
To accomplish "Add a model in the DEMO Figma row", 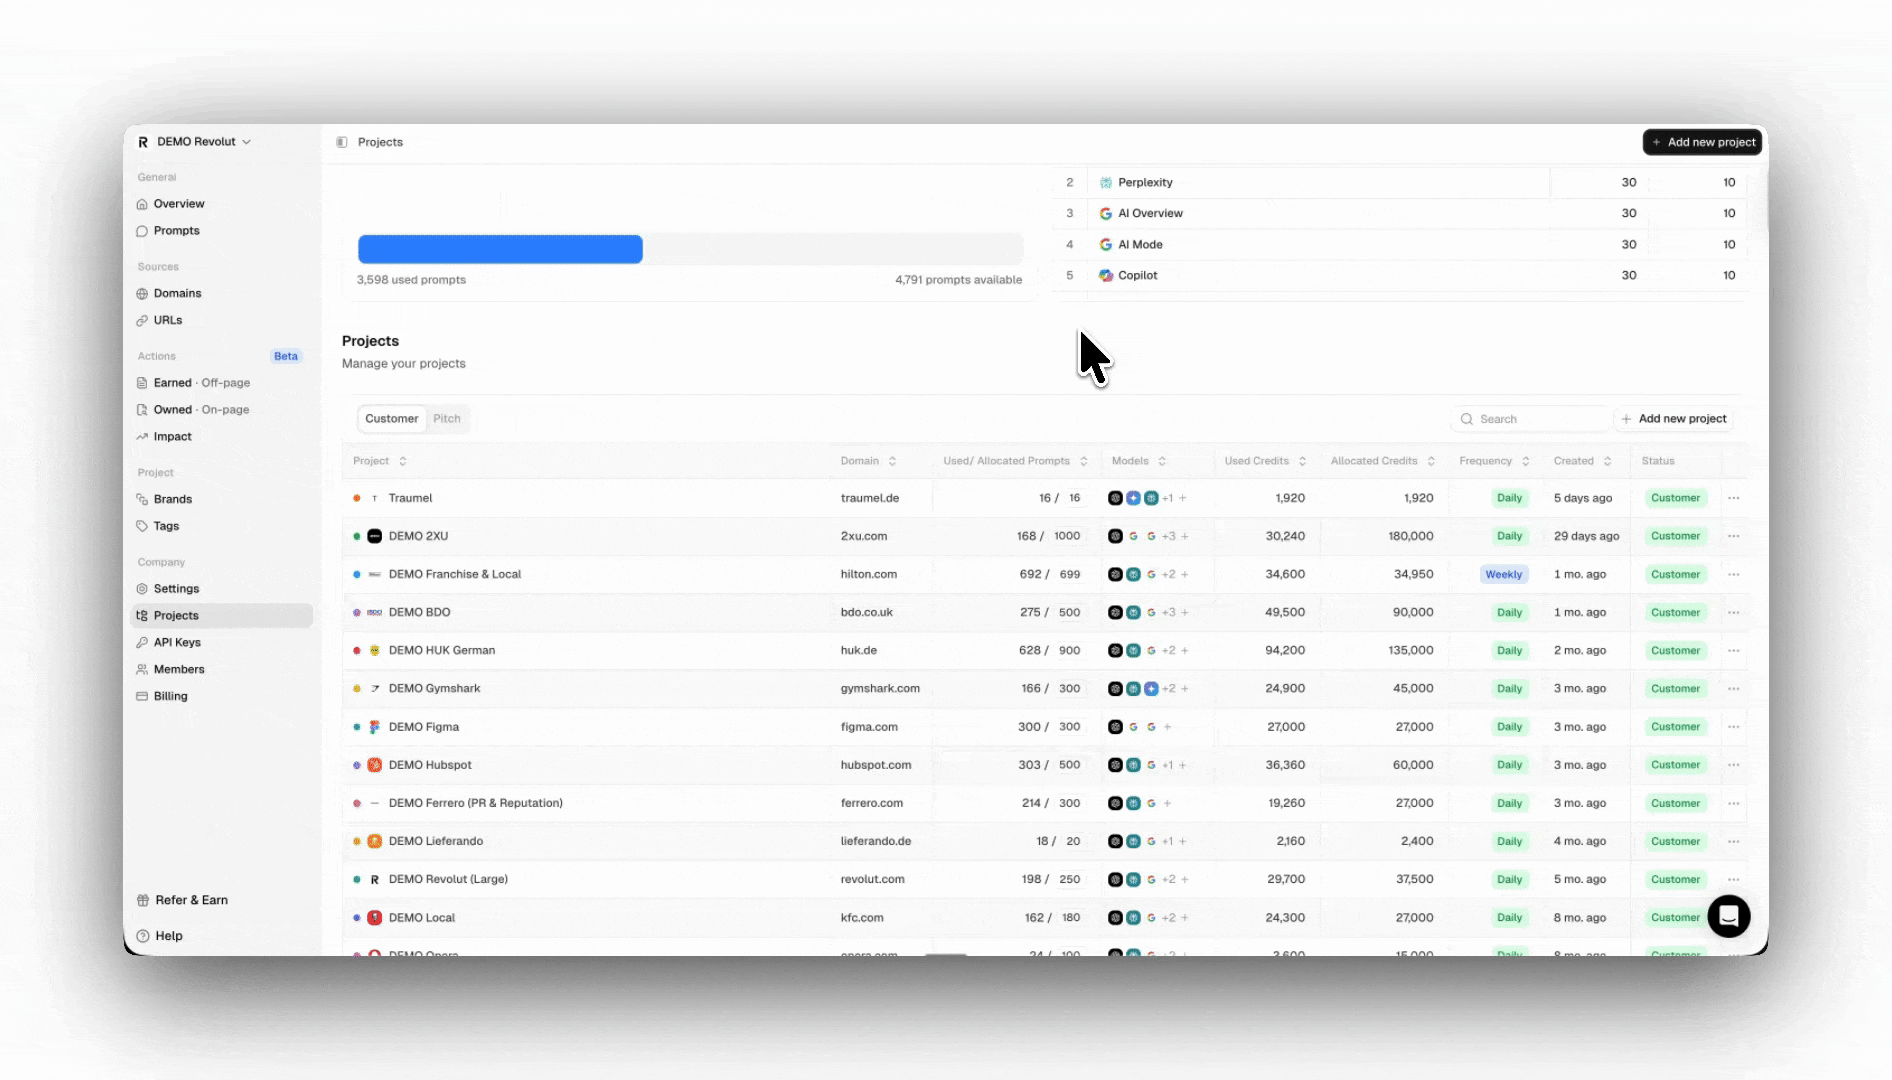I will (x=1167, y=727).
